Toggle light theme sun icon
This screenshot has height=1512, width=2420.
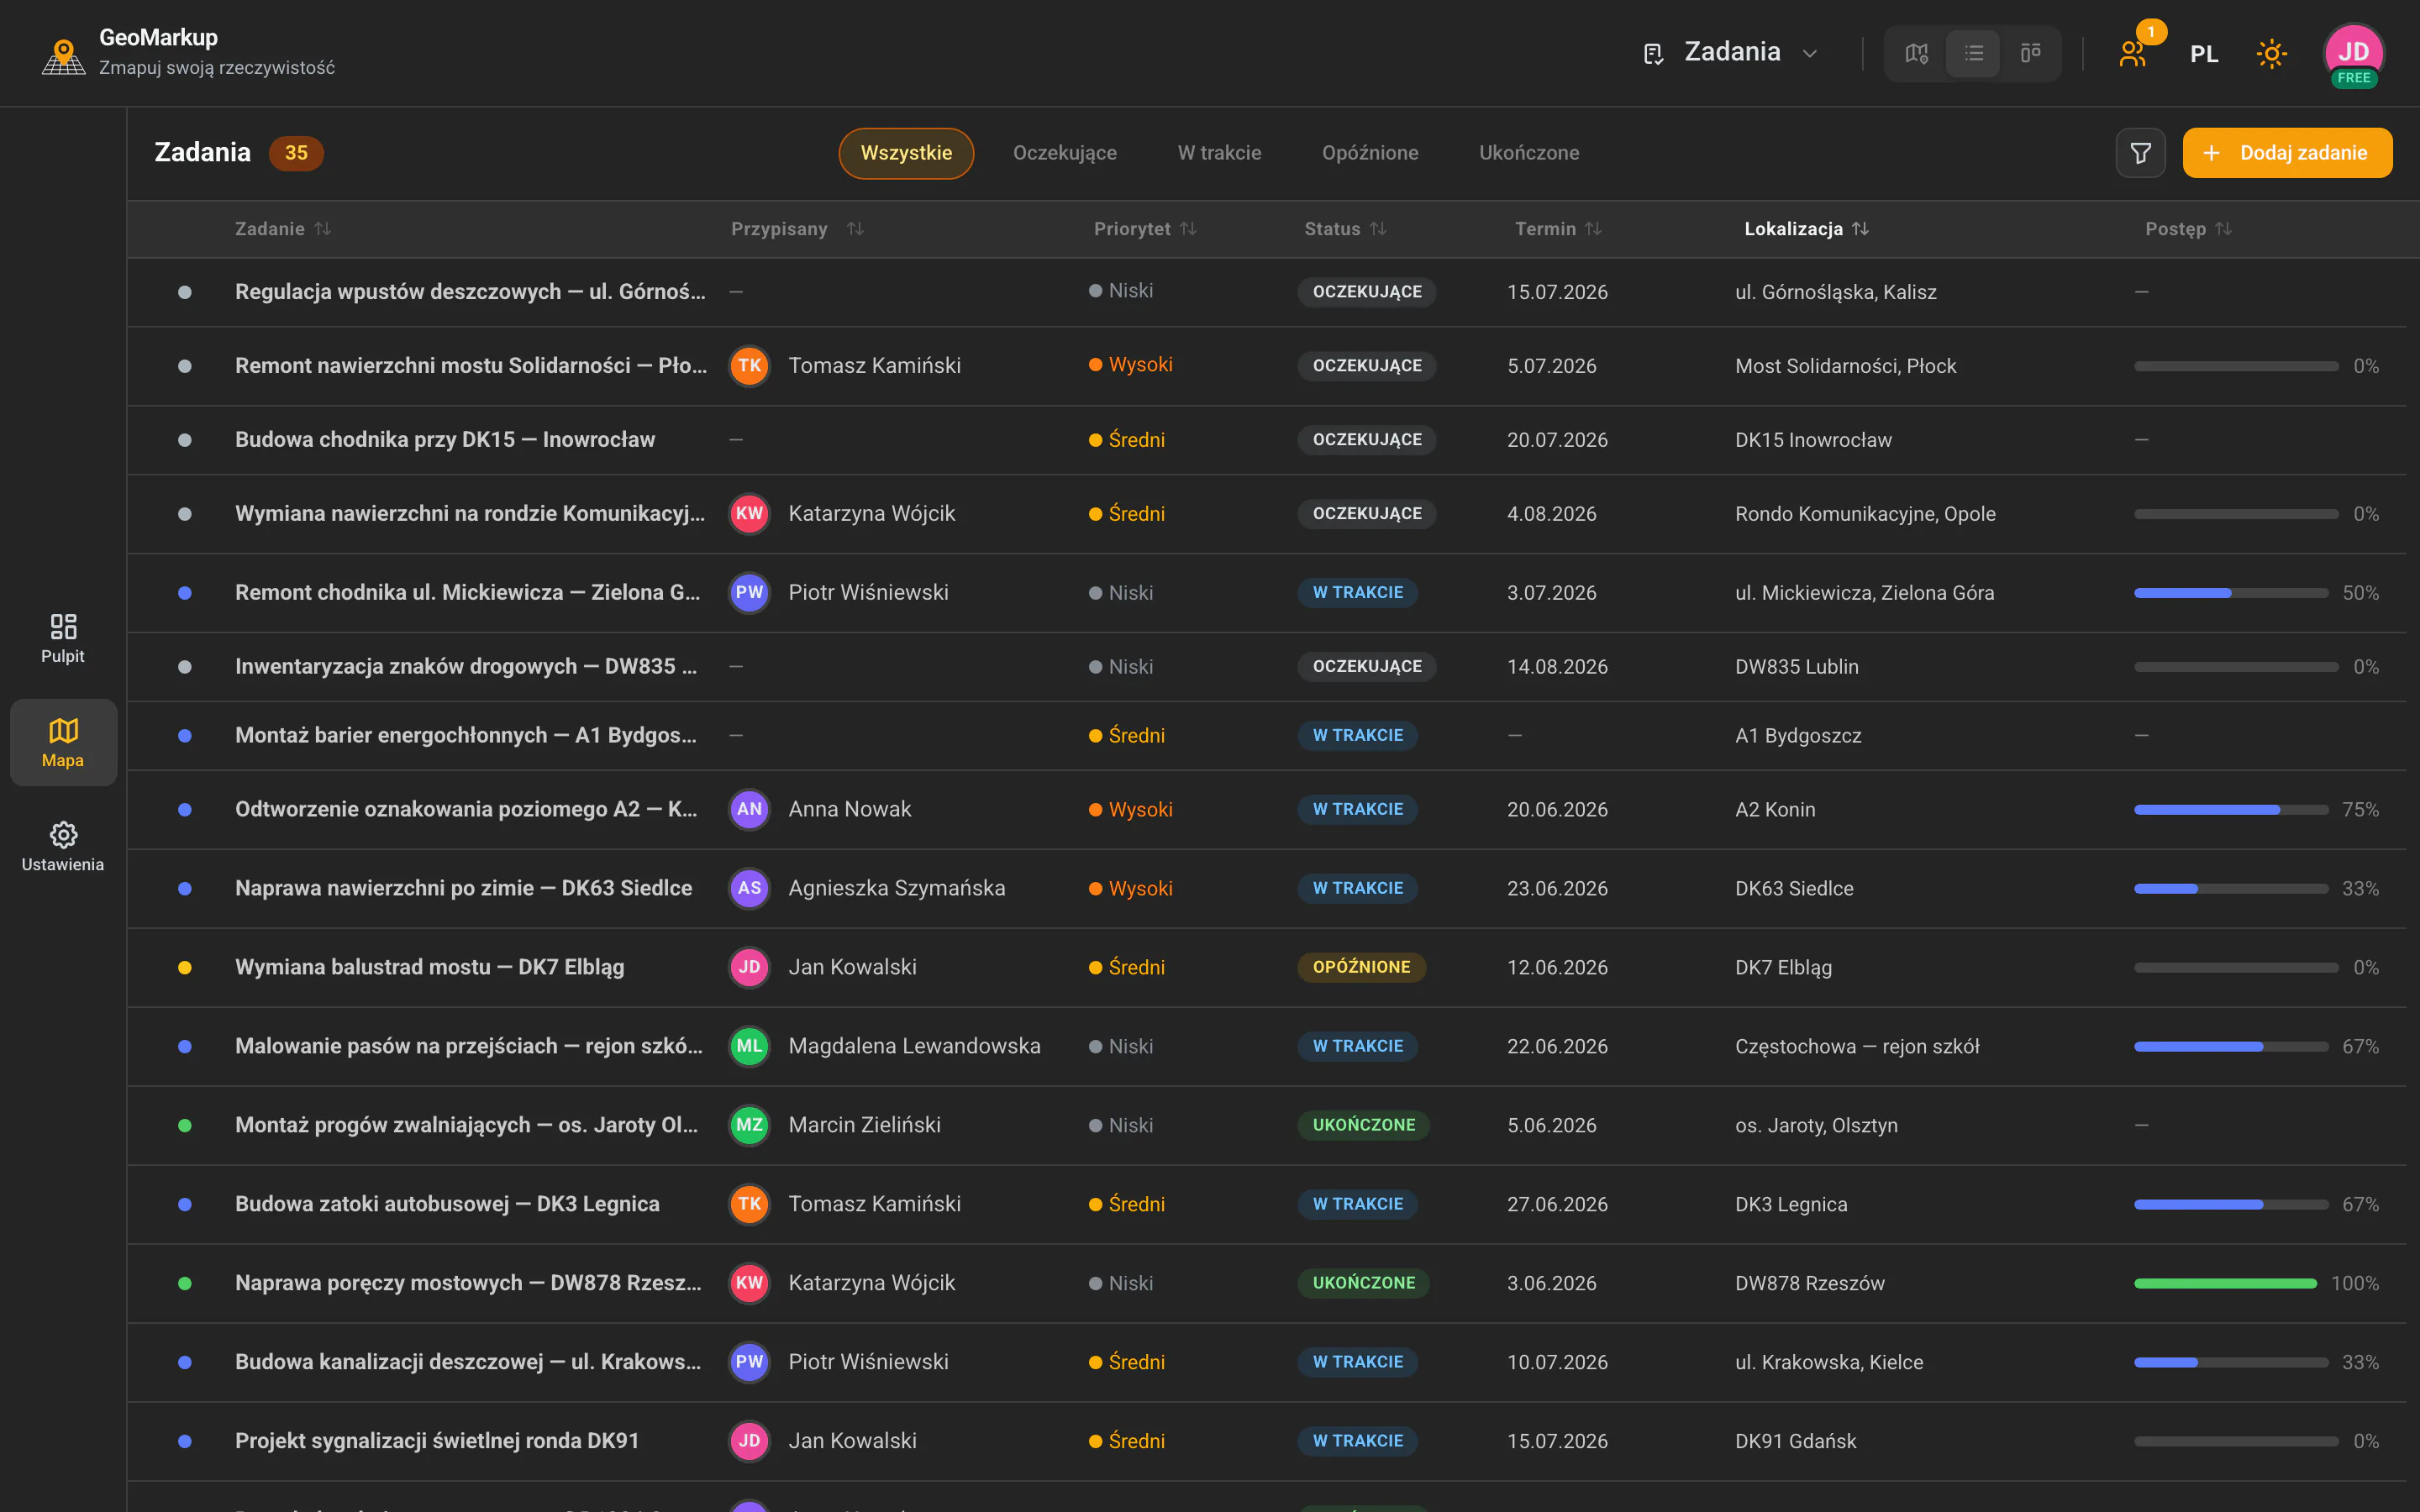pyautogui.click(x=2271, y=53)
